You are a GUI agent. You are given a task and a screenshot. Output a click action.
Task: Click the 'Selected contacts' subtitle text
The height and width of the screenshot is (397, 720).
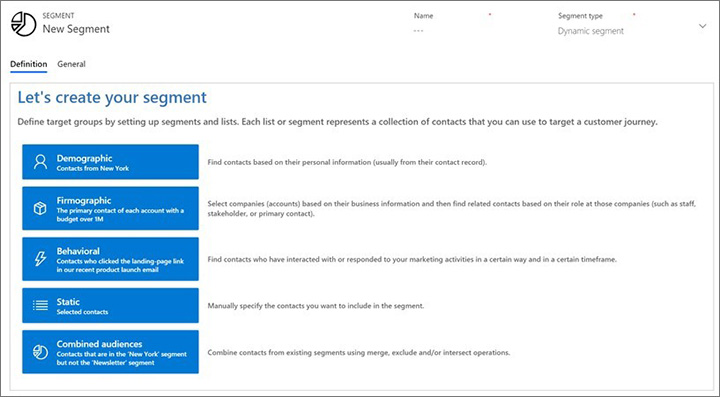[x=82, y=312]
